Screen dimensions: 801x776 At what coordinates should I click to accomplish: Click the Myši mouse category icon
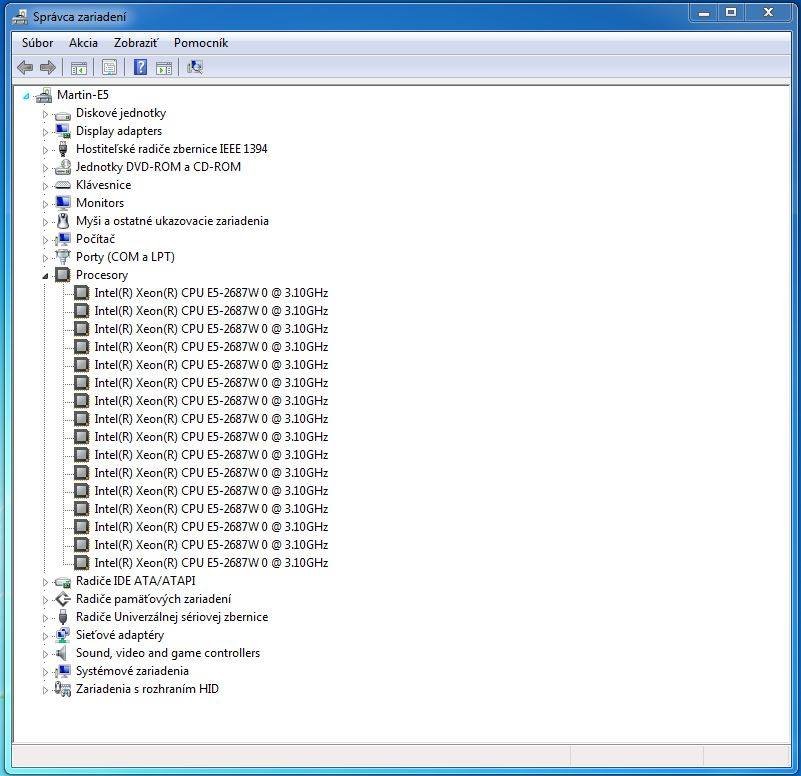click(x=62, y=221)
